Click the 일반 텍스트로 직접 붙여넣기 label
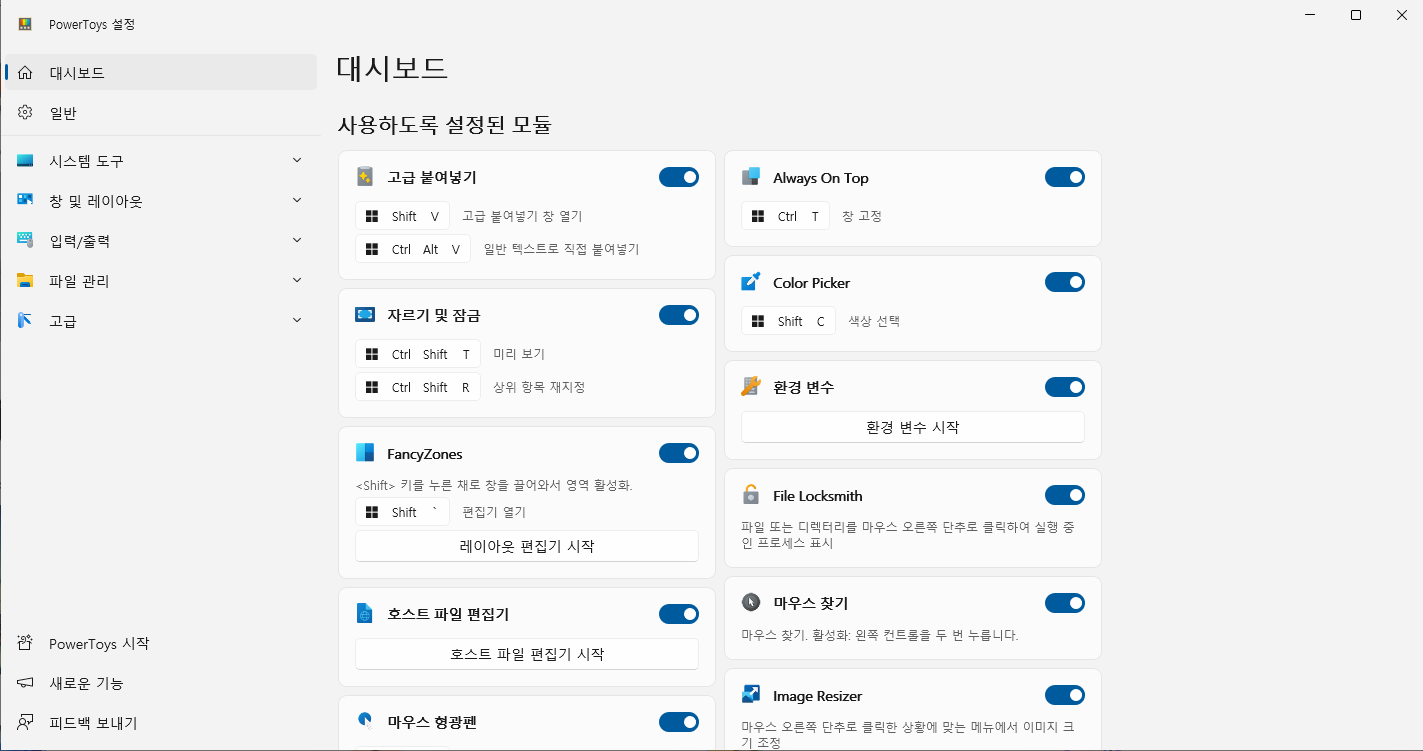 tap(561, 249)
